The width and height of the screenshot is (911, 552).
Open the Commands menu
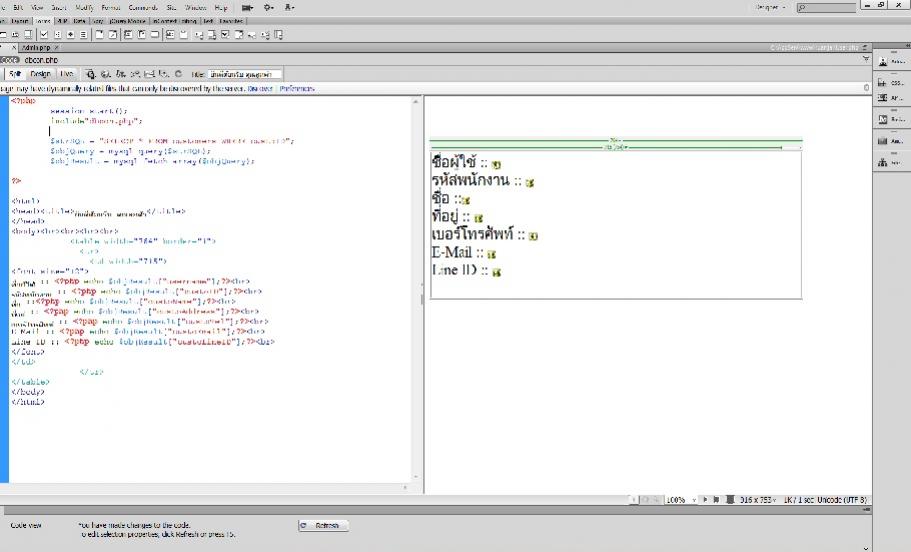click(143, 8)
